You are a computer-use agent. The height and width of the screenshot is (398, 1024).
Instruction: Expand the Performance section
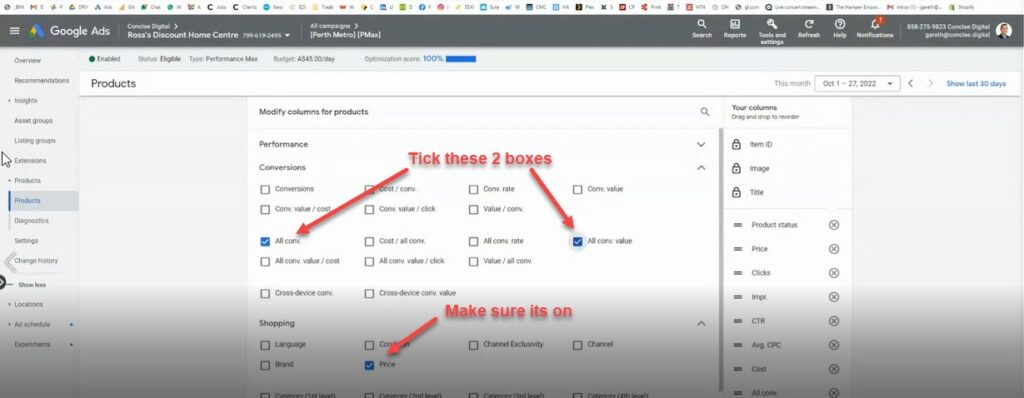point(701,144)
